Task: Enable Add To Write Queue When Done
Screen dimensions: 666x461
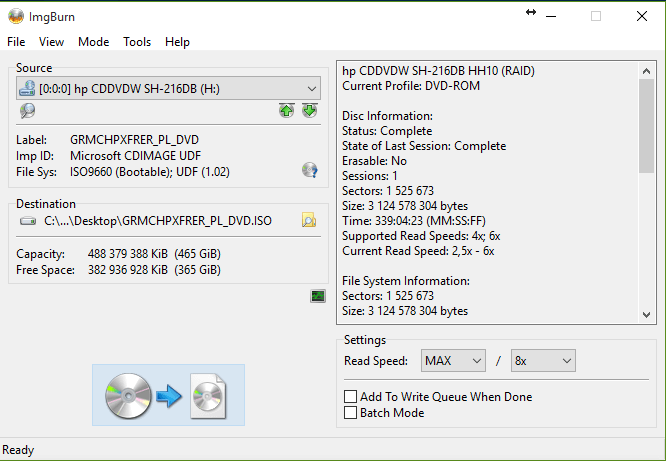Action: point(350,397)
